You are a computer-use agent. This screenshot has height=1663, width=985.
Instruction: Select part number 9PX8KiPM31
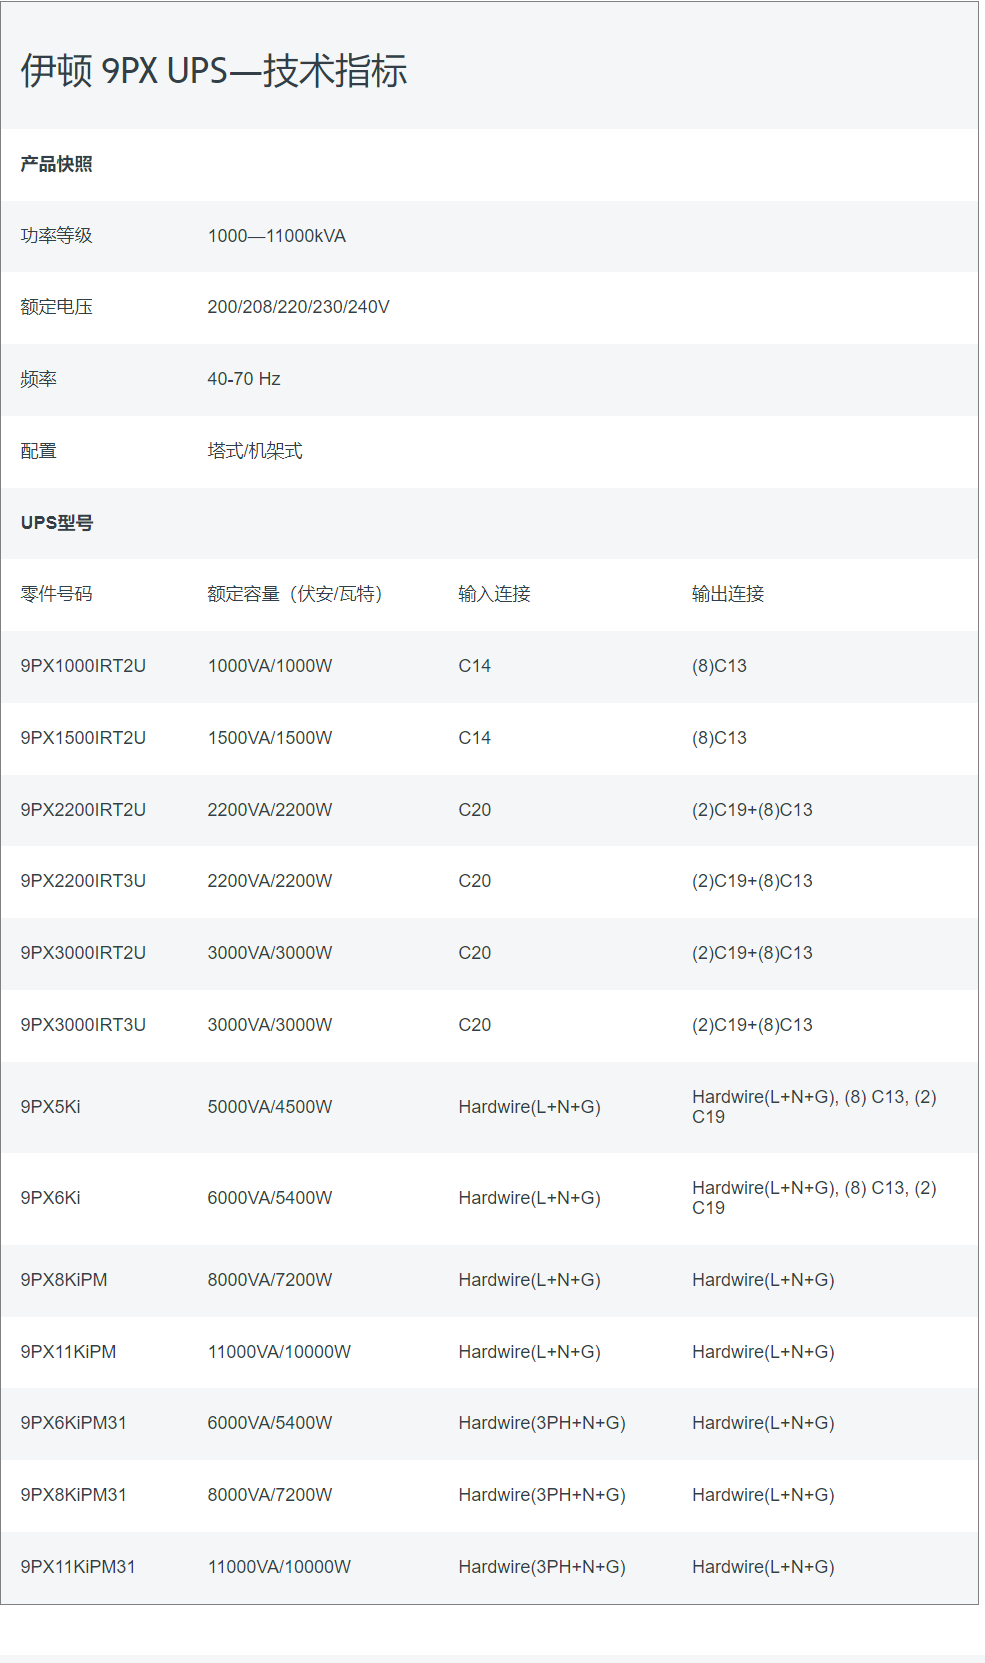coord(74,1495)
